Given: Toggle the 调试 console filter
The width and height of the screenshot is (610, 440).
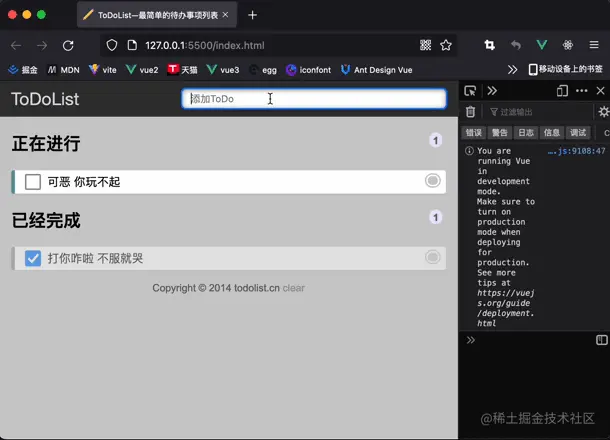Looking at the screenshot, I should tap(578, 133).
